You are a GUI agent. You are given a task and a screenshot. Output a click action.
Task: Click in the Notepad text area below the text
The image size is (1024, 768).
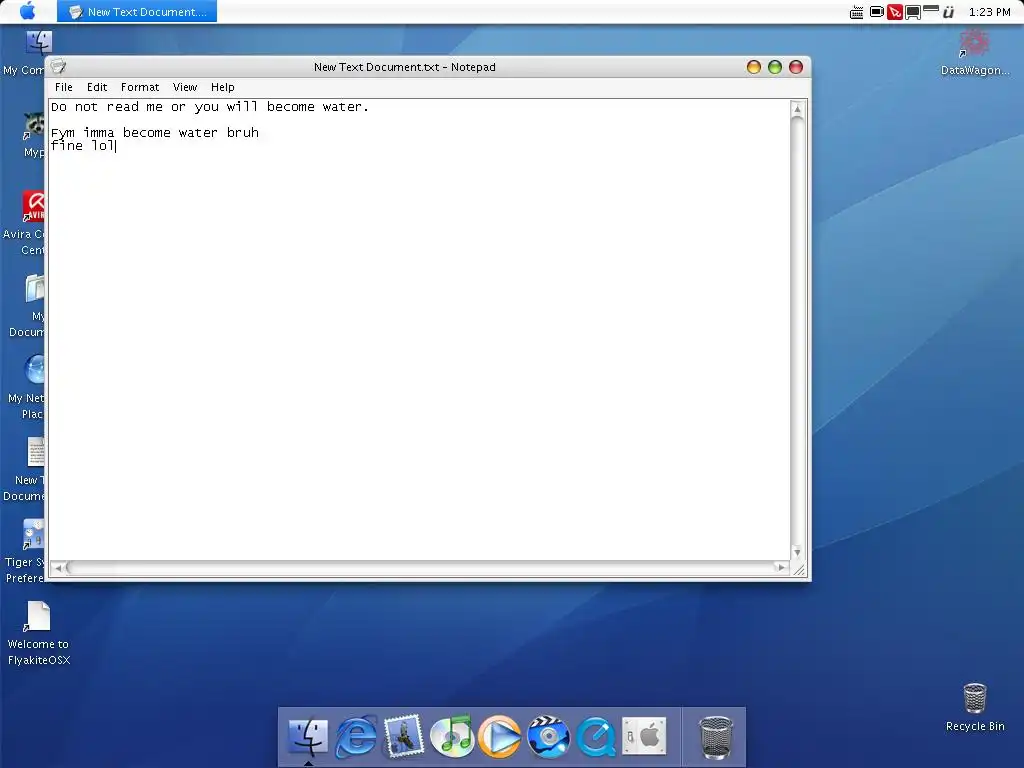tap(419, 356)
